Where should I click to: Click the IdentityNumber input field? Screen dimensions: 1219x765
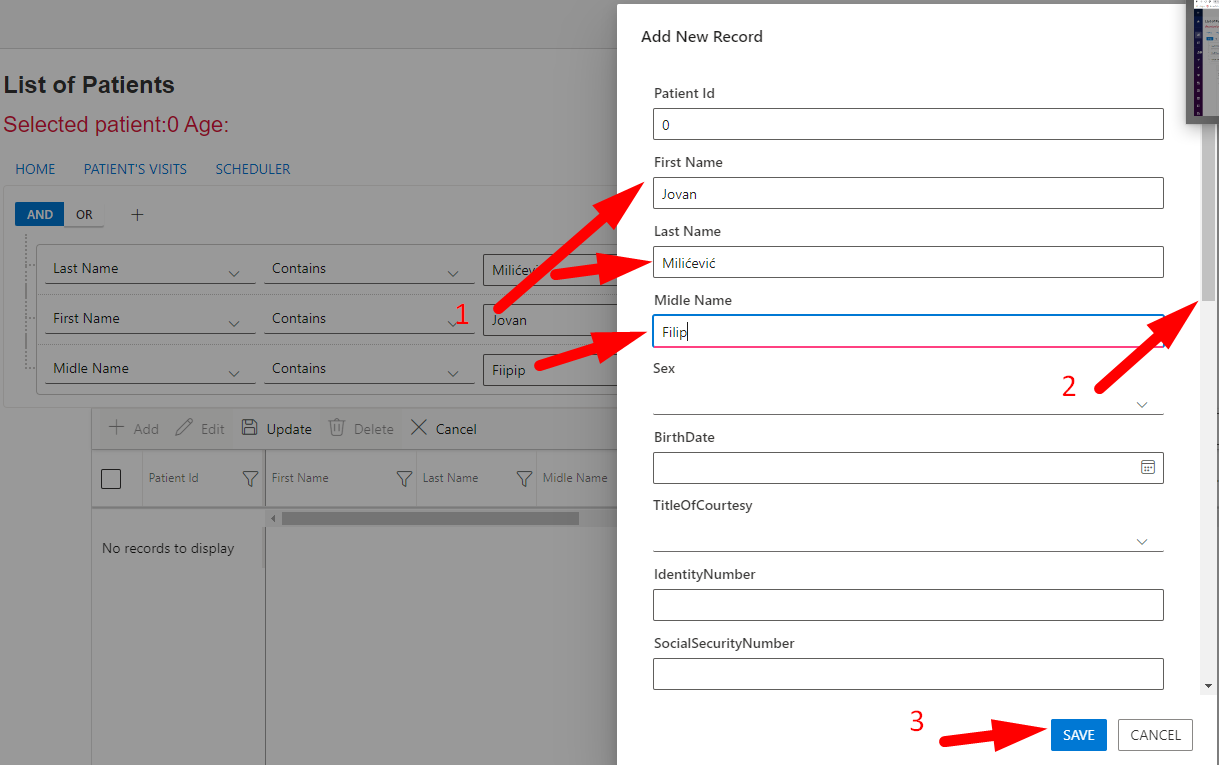(x=907, y=605)
